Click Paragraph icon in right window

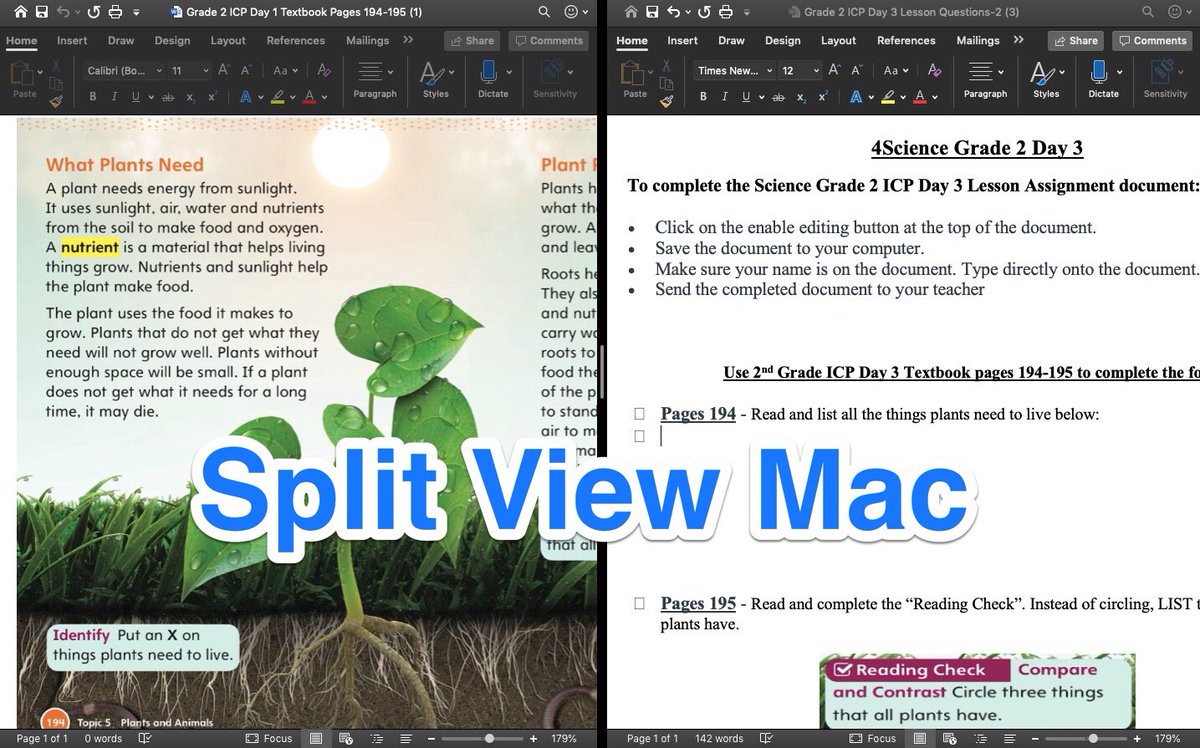pos(981,72)
